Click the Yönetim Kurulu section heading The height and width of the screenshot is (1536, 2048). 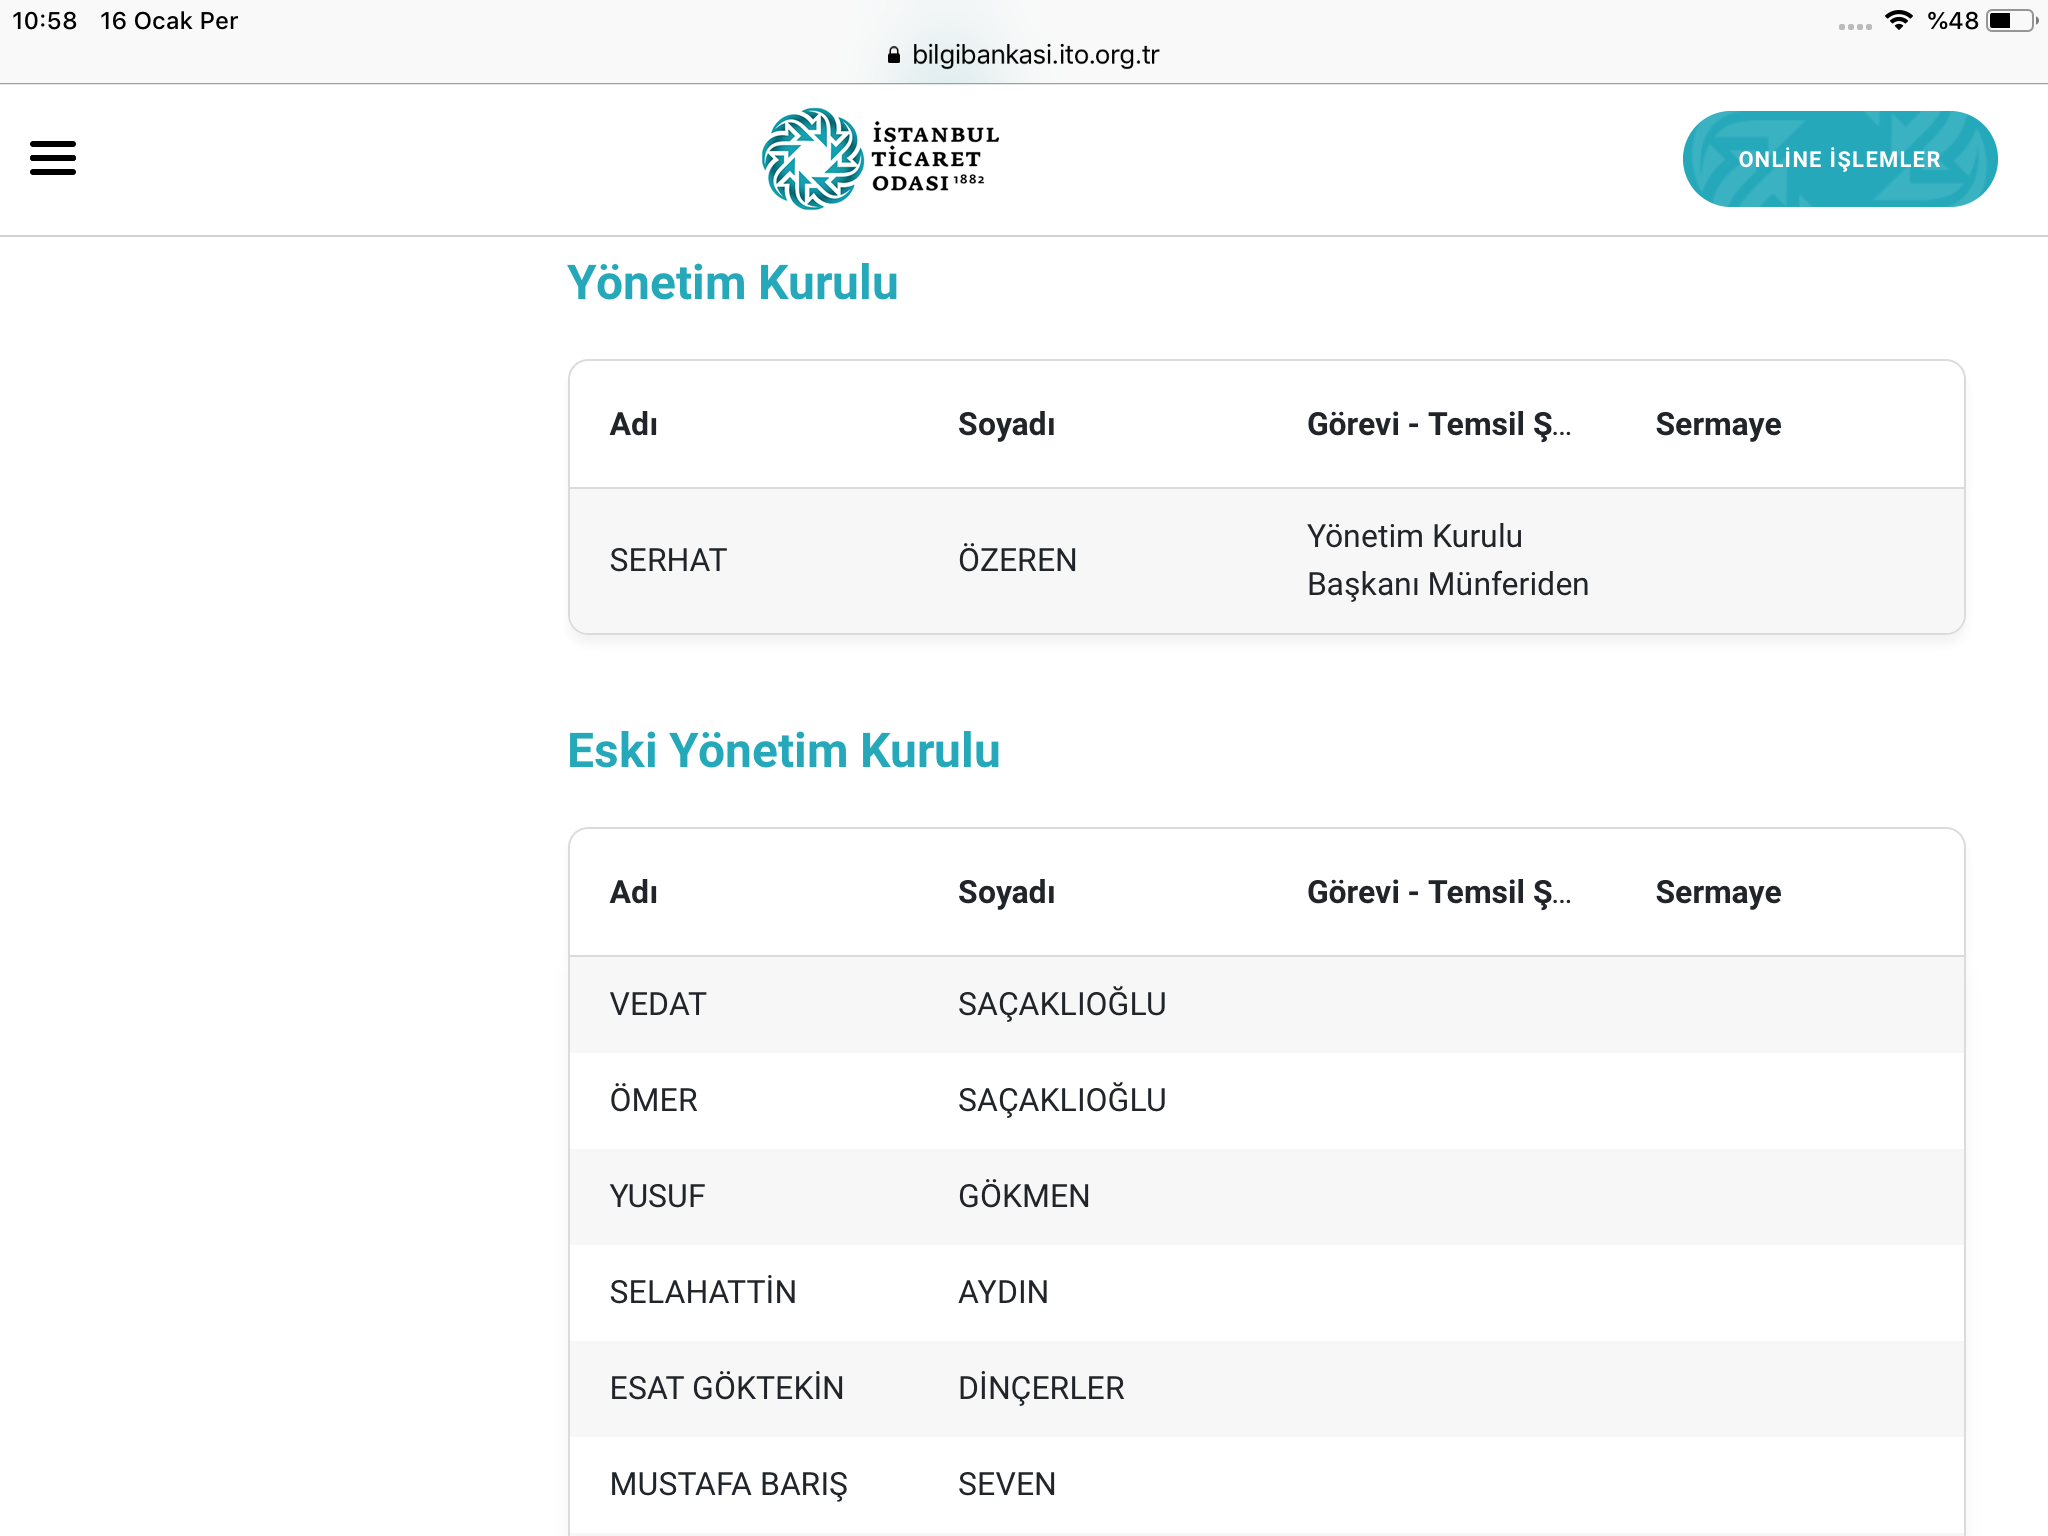(732, 283)
